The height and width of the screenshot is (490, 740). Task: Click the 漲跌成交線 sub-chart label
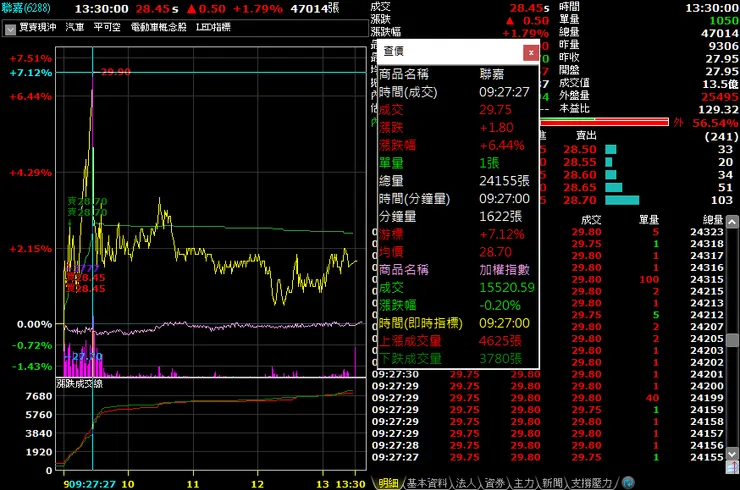click(x=80, y=384)
